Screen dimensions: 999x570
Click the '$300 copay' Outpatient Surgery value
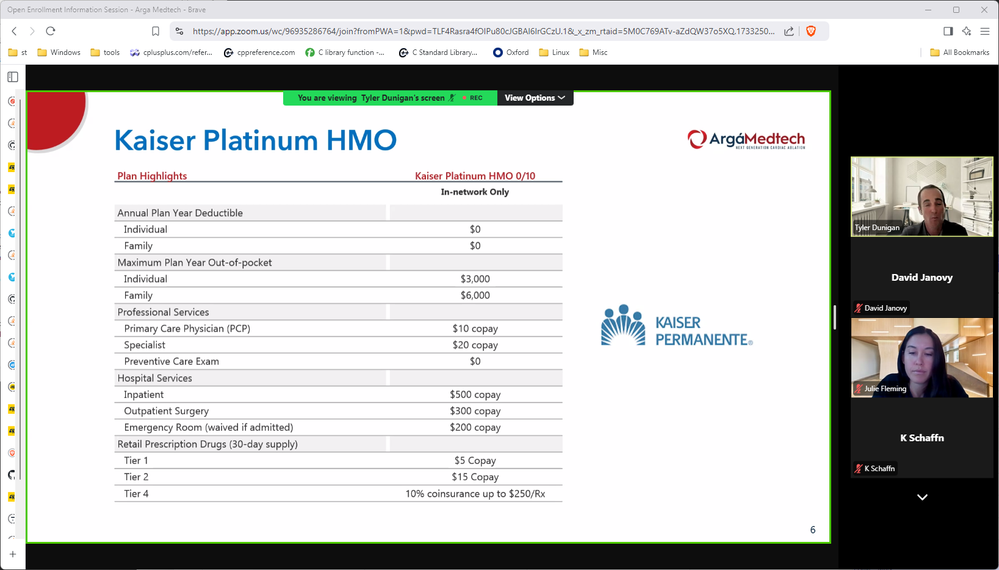pyautogui.click(x=475, y=411)
